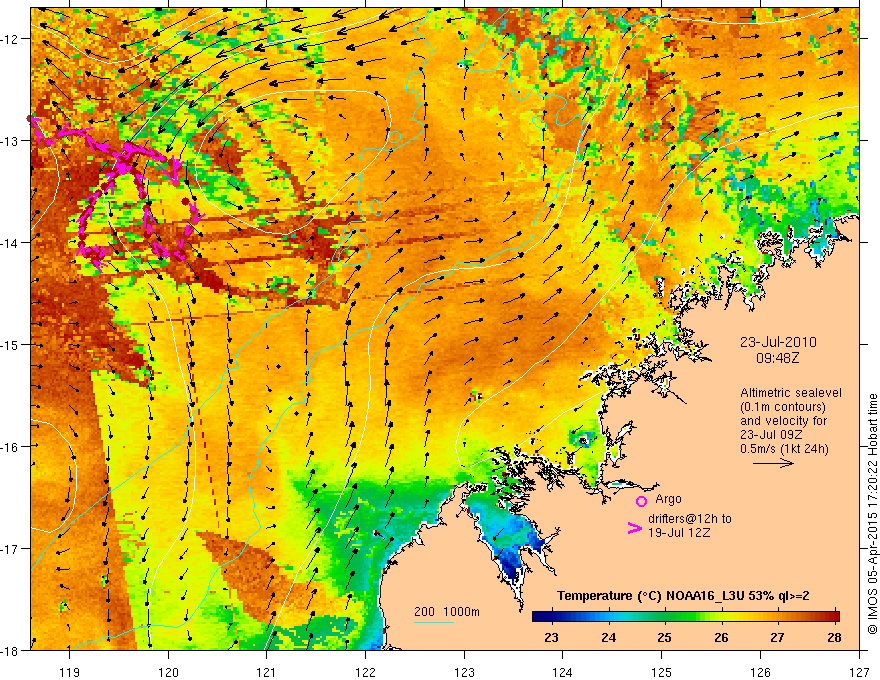
Task: Click latitude axis label -13
Action: click(10, 141)
